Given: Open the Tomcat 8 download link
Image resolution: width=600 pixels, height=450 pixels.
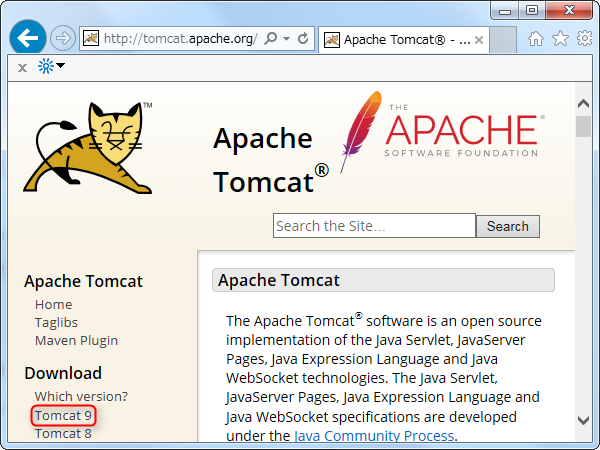Looking at the screenshot, I should click(x=63, y=434).
